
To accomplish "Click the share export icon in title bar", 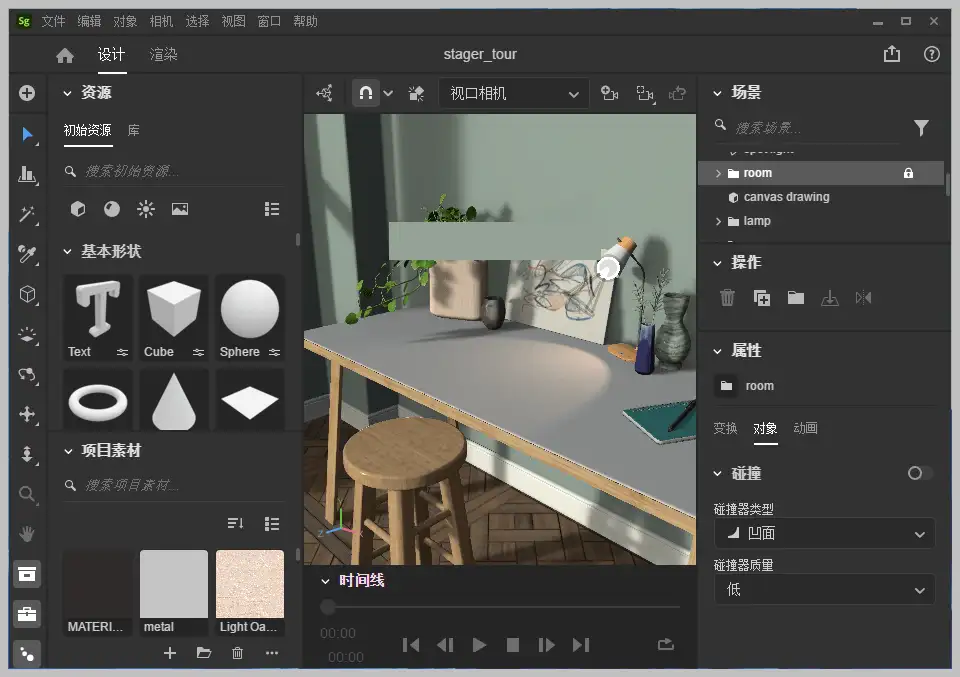I will pyautogui.click(x=891, y=55).
